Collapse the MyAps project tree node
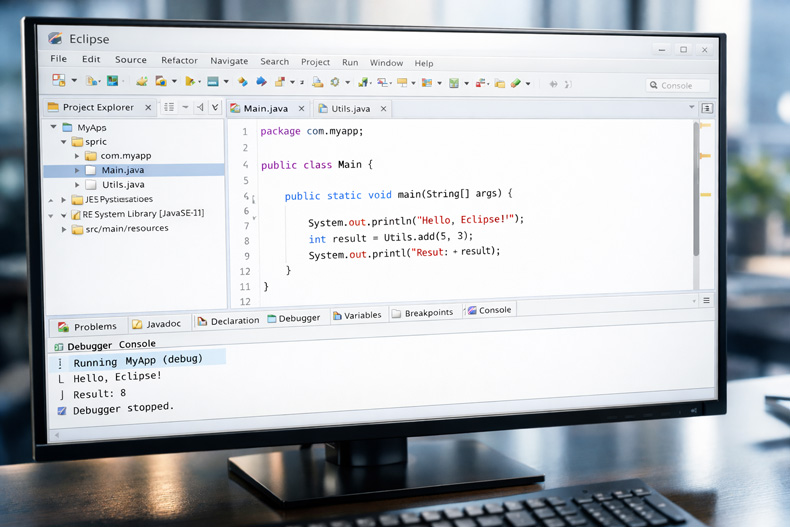The height and width of the screenshot is (527, 790). (54, 127)
